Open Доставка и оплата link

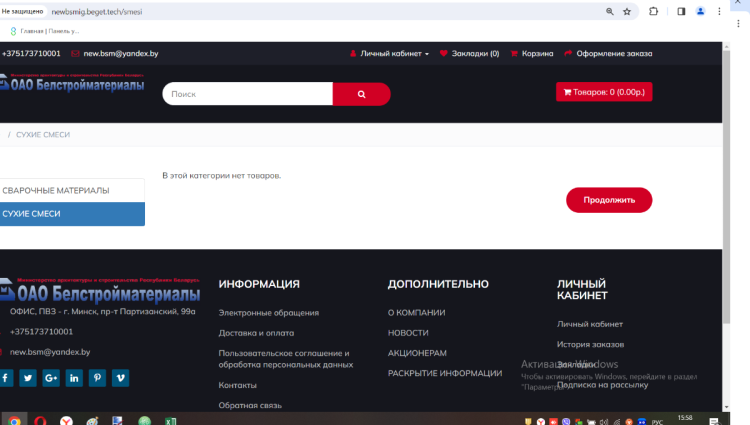tap(256, 333)
